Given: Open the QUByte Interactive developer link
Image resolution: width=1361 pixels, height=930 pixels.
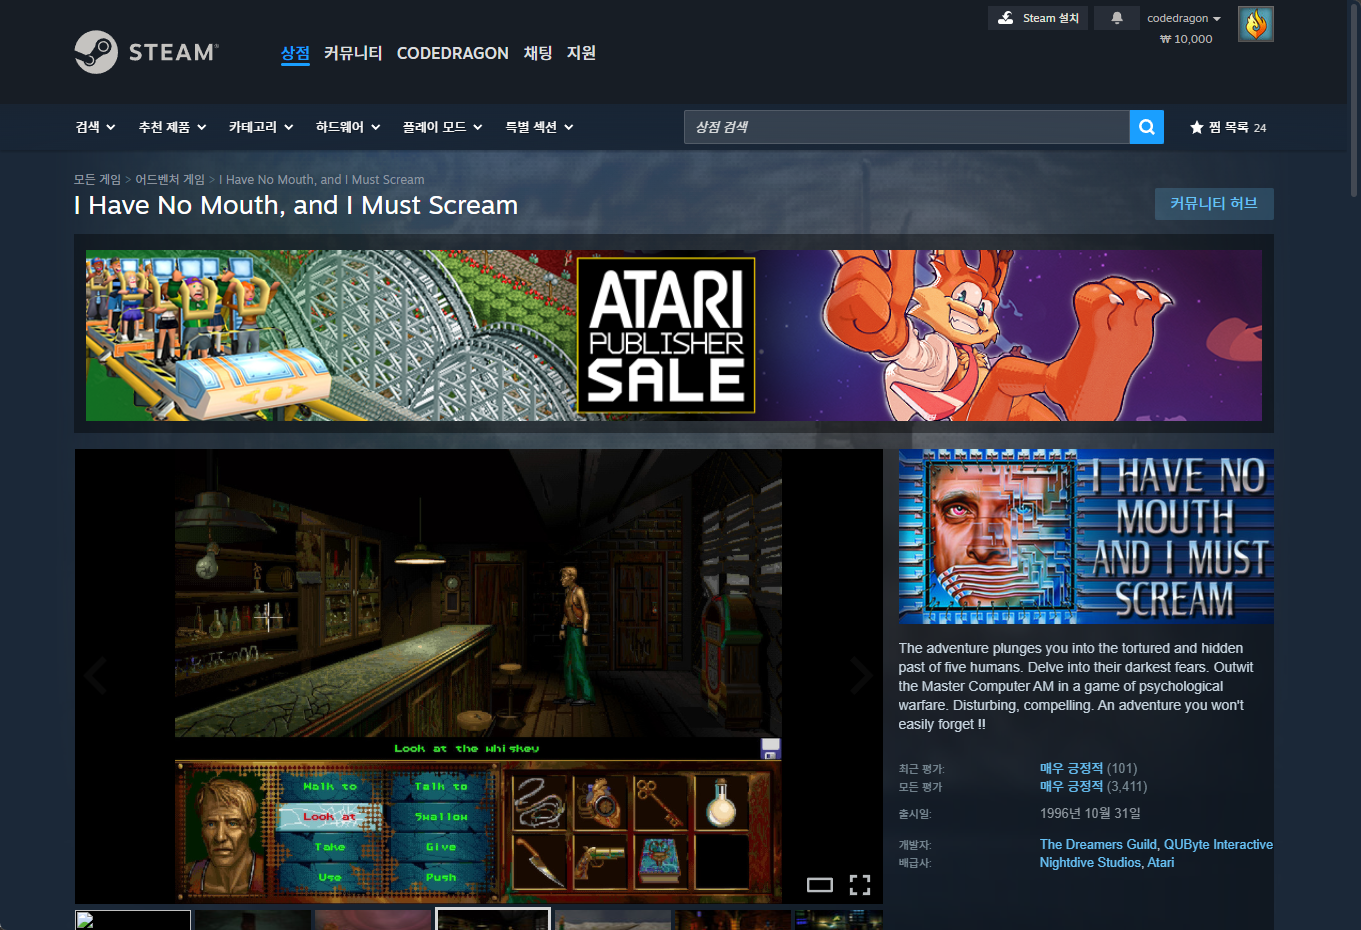Looking at the screenshot, I should [1218, 844].
